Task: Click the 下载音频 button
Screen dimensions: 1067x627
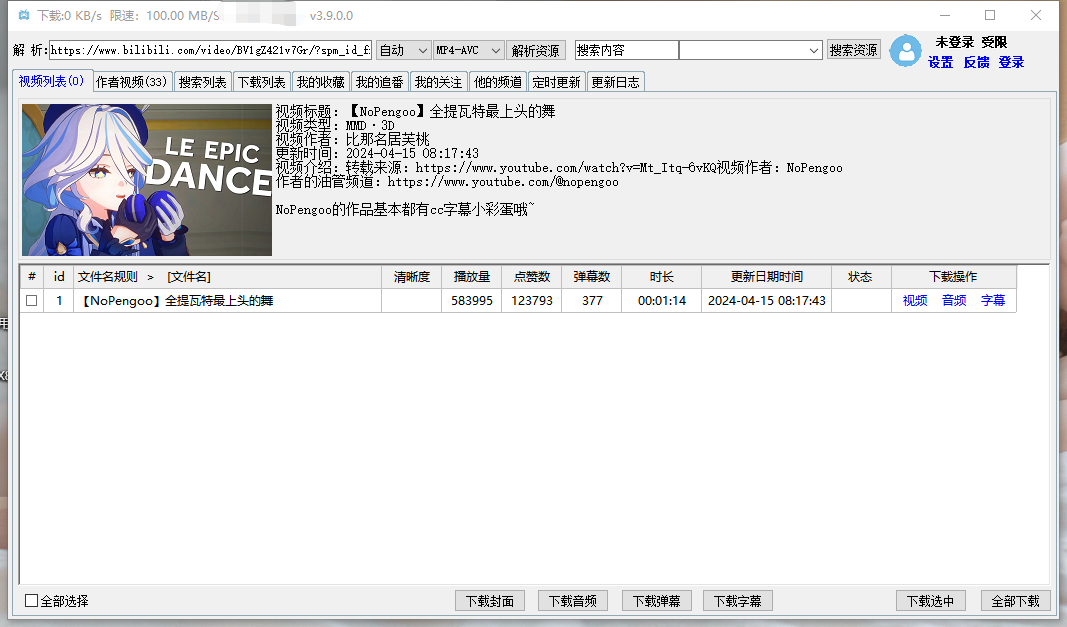Action: [x=573, y=601]
